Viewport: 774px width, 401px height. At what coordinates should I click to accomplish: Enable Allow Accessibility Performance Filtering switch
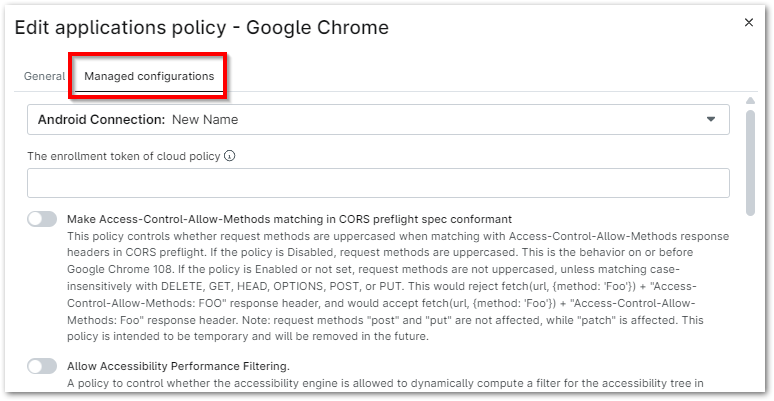(42, 366)
